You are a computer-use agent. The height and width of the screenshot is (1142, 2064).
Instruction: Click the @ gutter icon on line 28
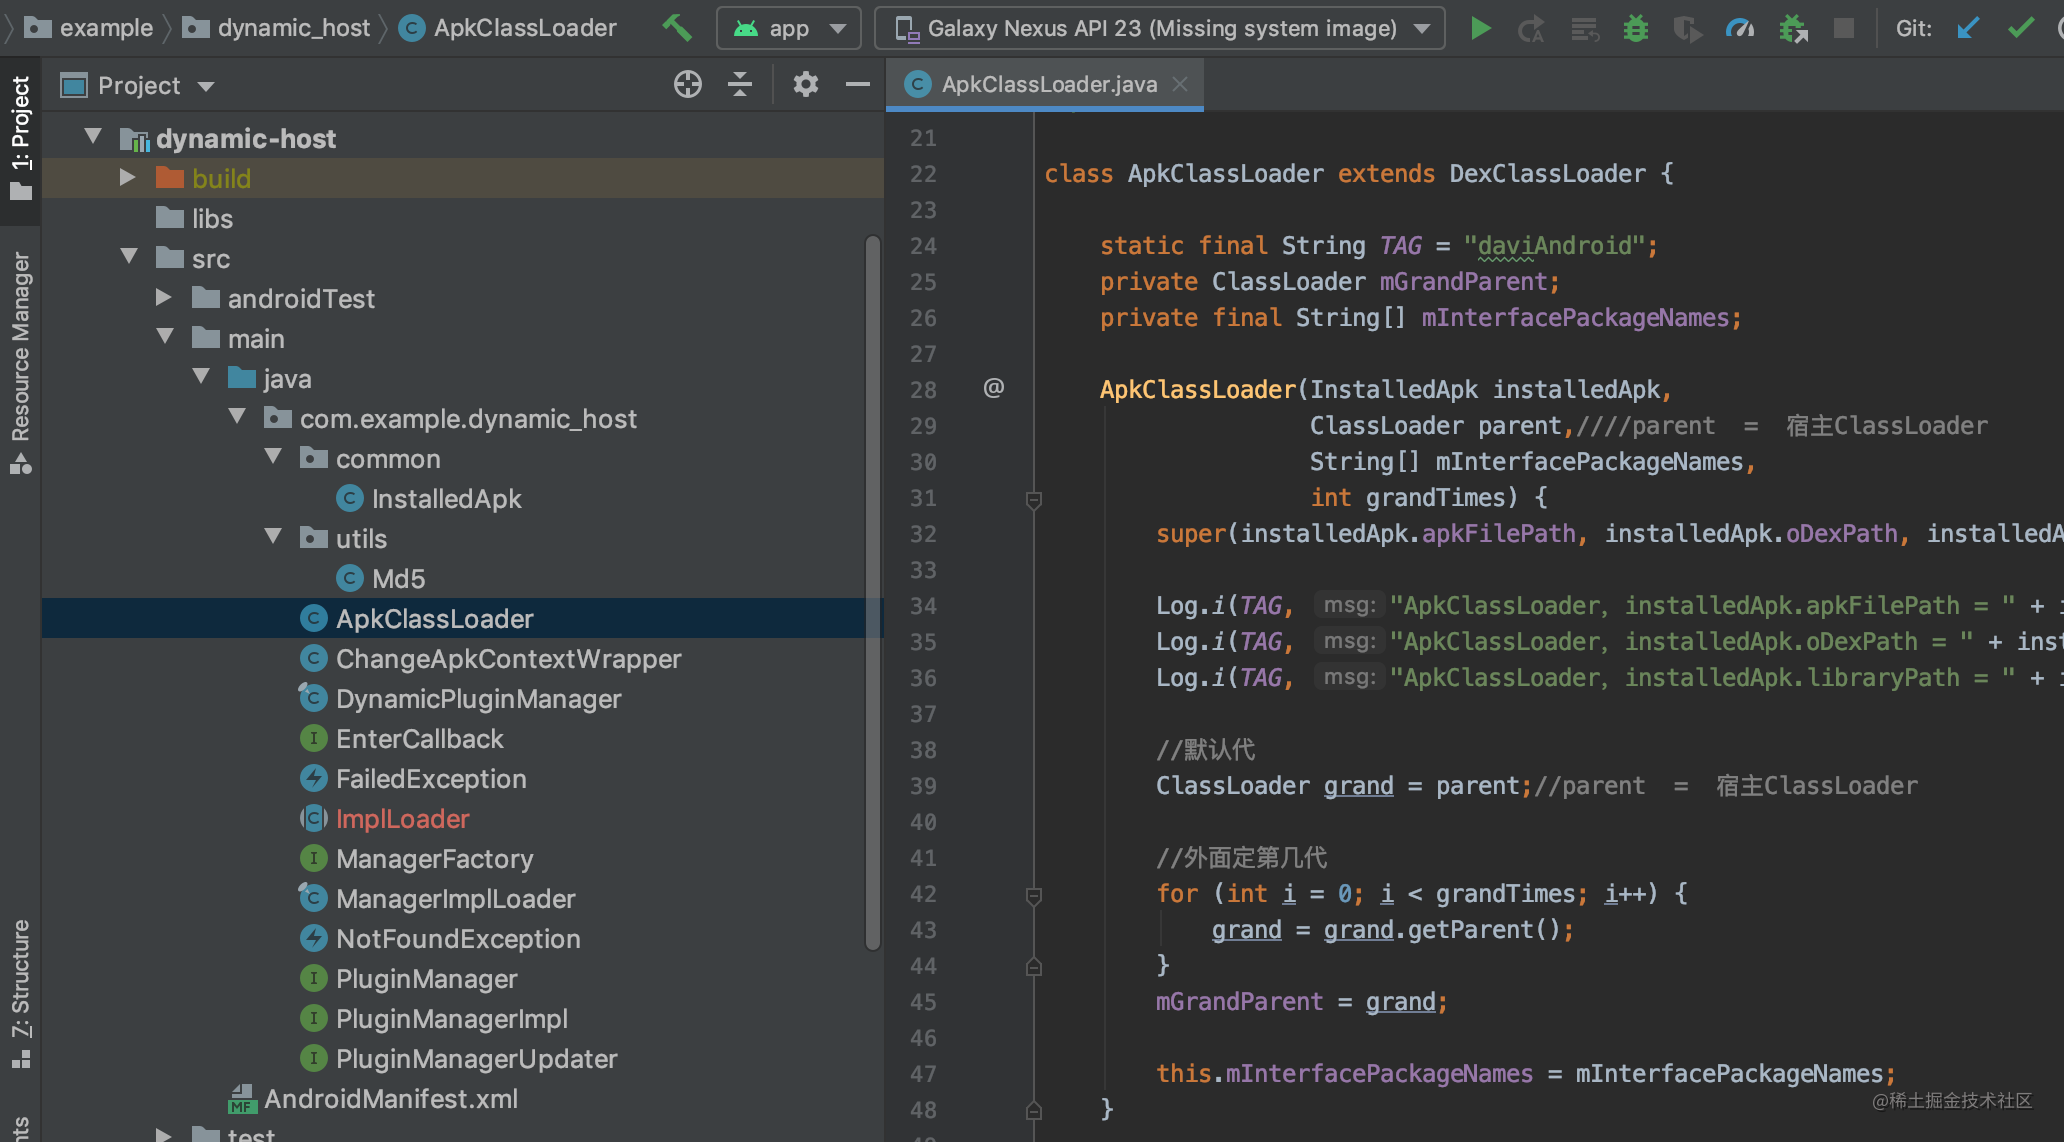(x=993, y=387)
